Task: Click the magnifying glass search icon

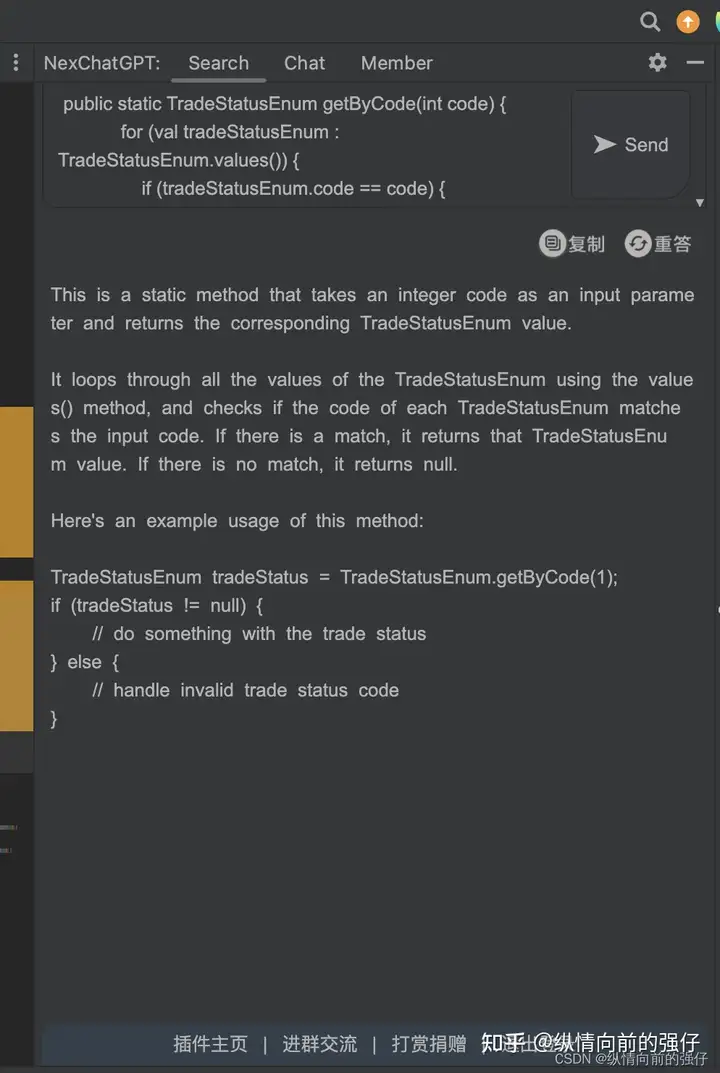Action: click(650, 21)
